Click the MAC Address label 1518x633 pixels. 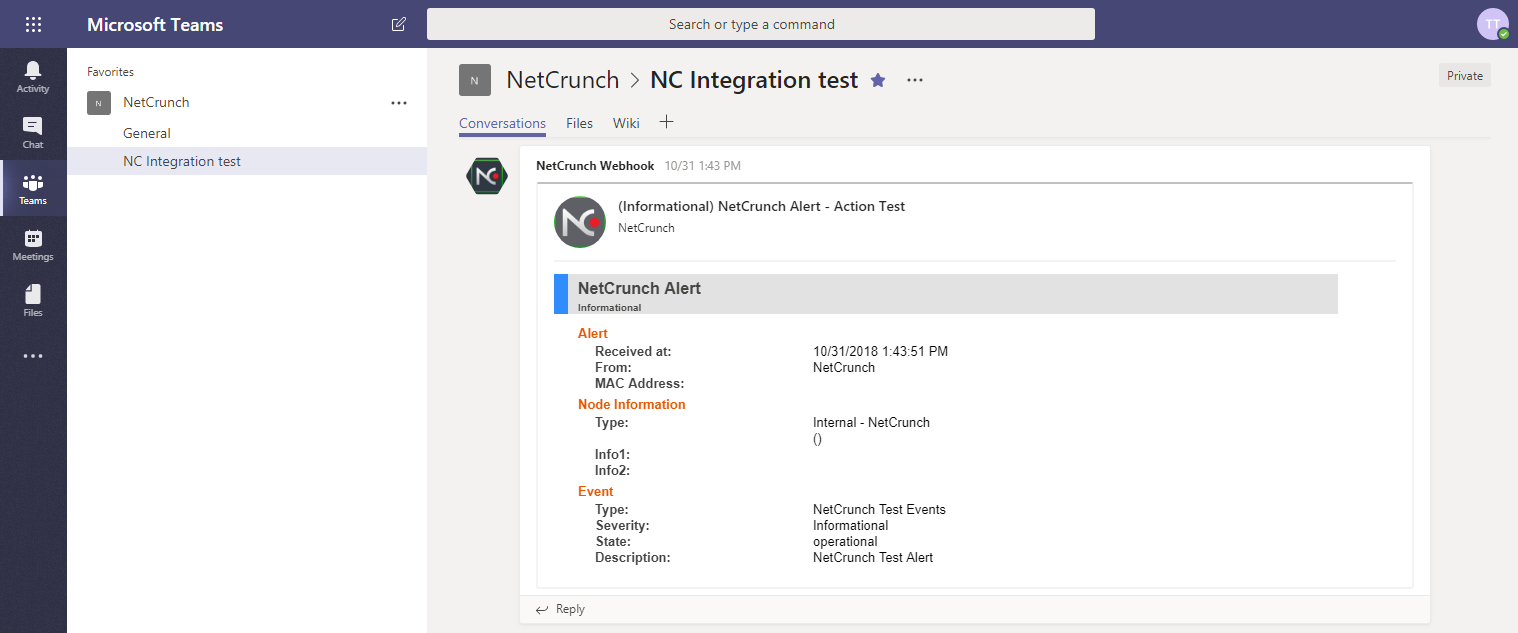coord(639,383)
